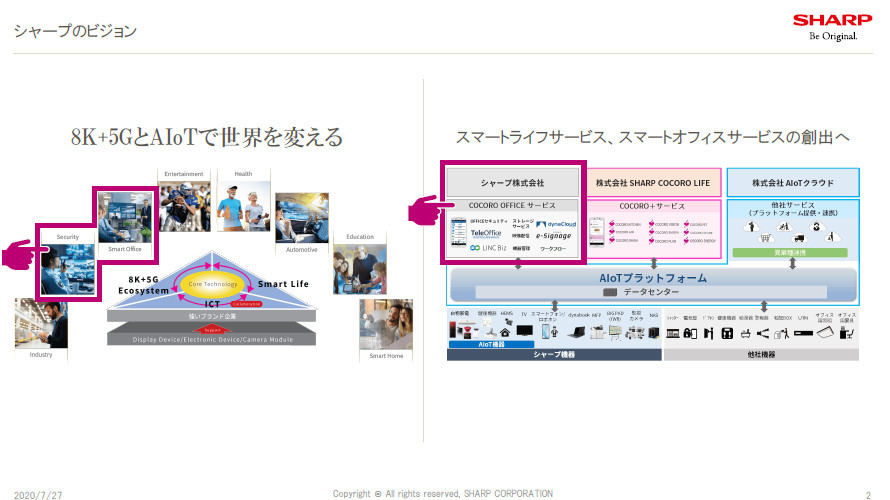Viewport: 890px width, 500px height.
Task: Click the phone image in COCORO OFFICE
Action: point(459,233)
